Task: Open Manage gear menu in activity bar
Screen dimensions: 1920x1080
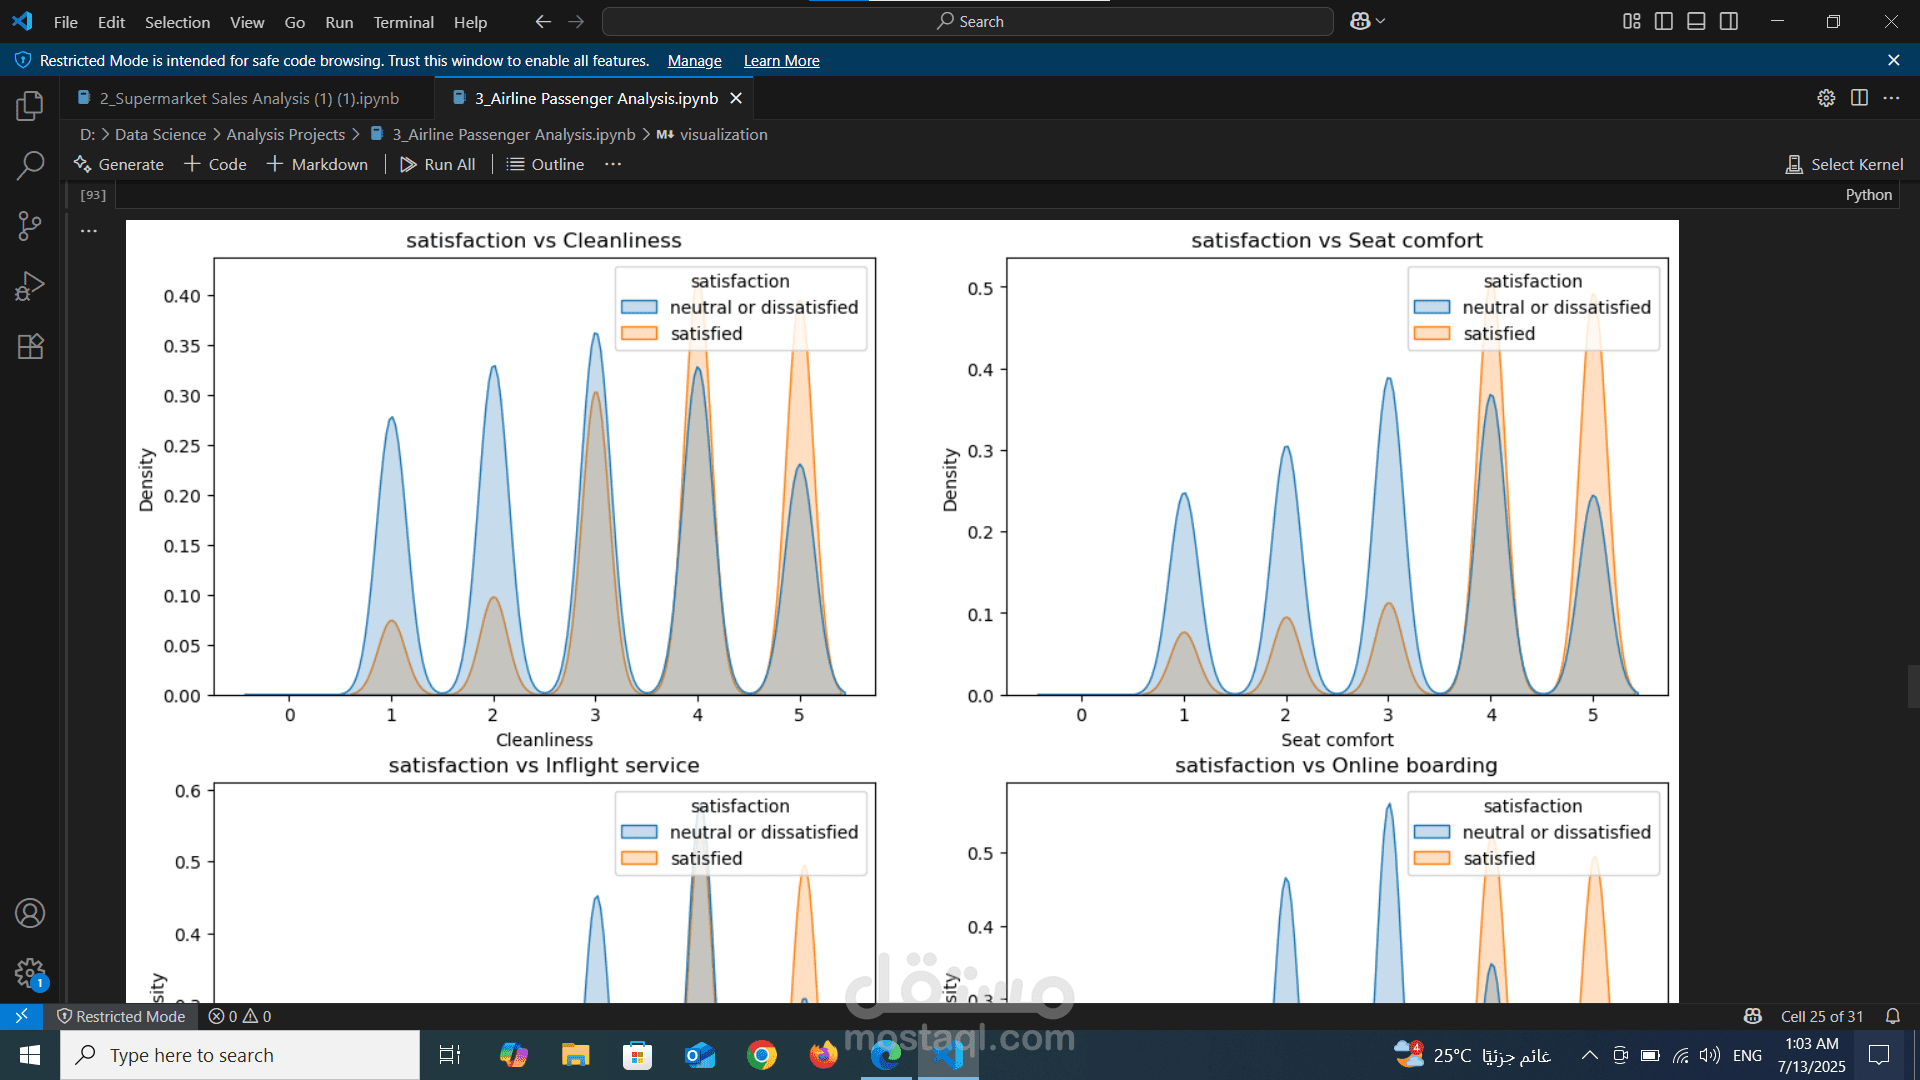Action: click(30, 973)
